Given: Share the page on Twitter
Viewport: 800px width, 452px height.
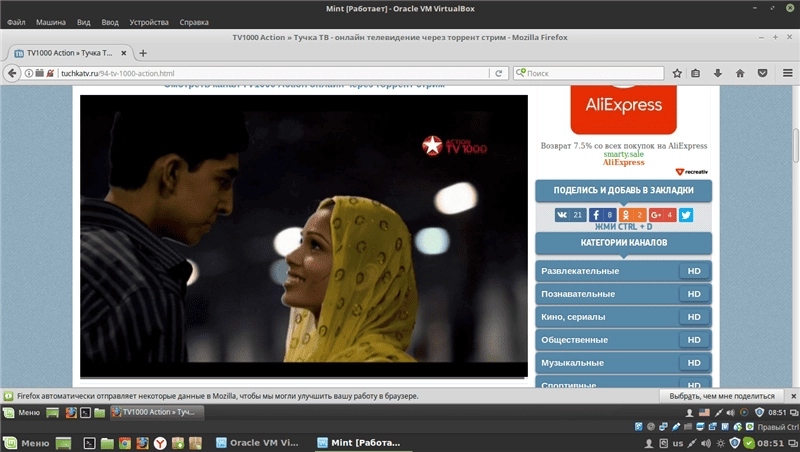Looking at the screenshot, I should pos(686,215).
